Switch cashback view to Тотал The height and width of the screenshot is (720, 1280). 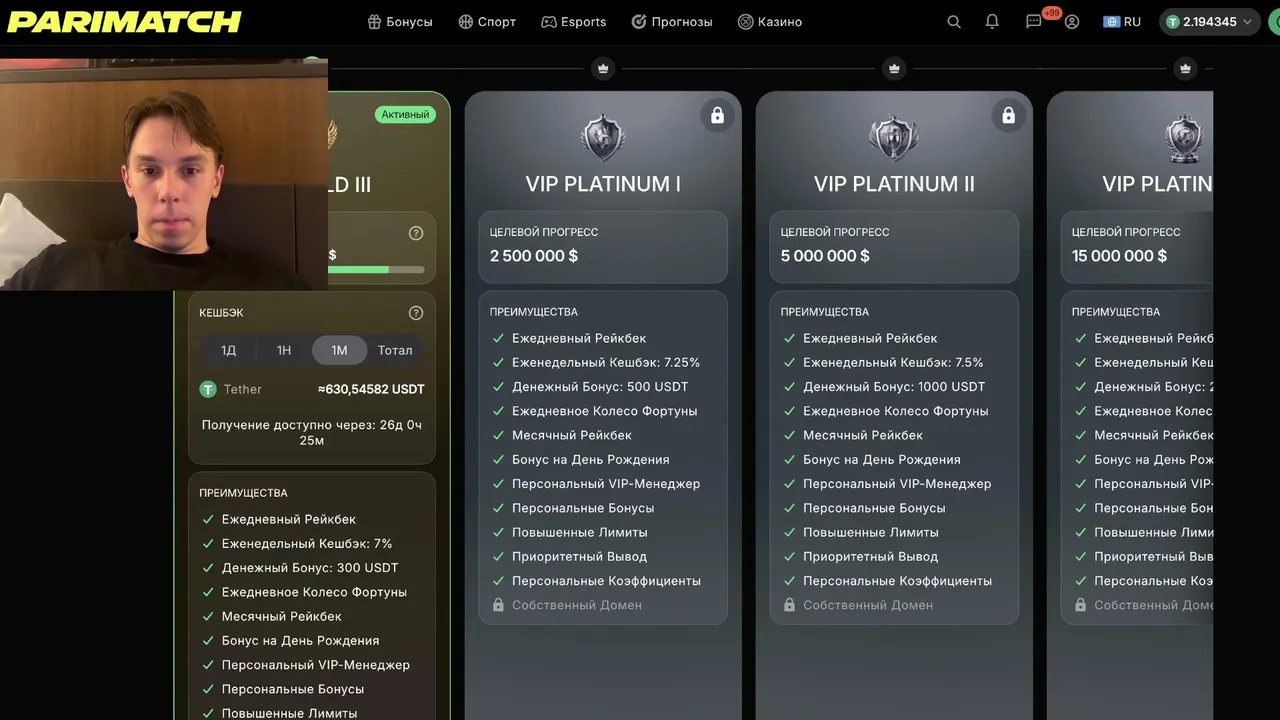[x=395, y=350]
